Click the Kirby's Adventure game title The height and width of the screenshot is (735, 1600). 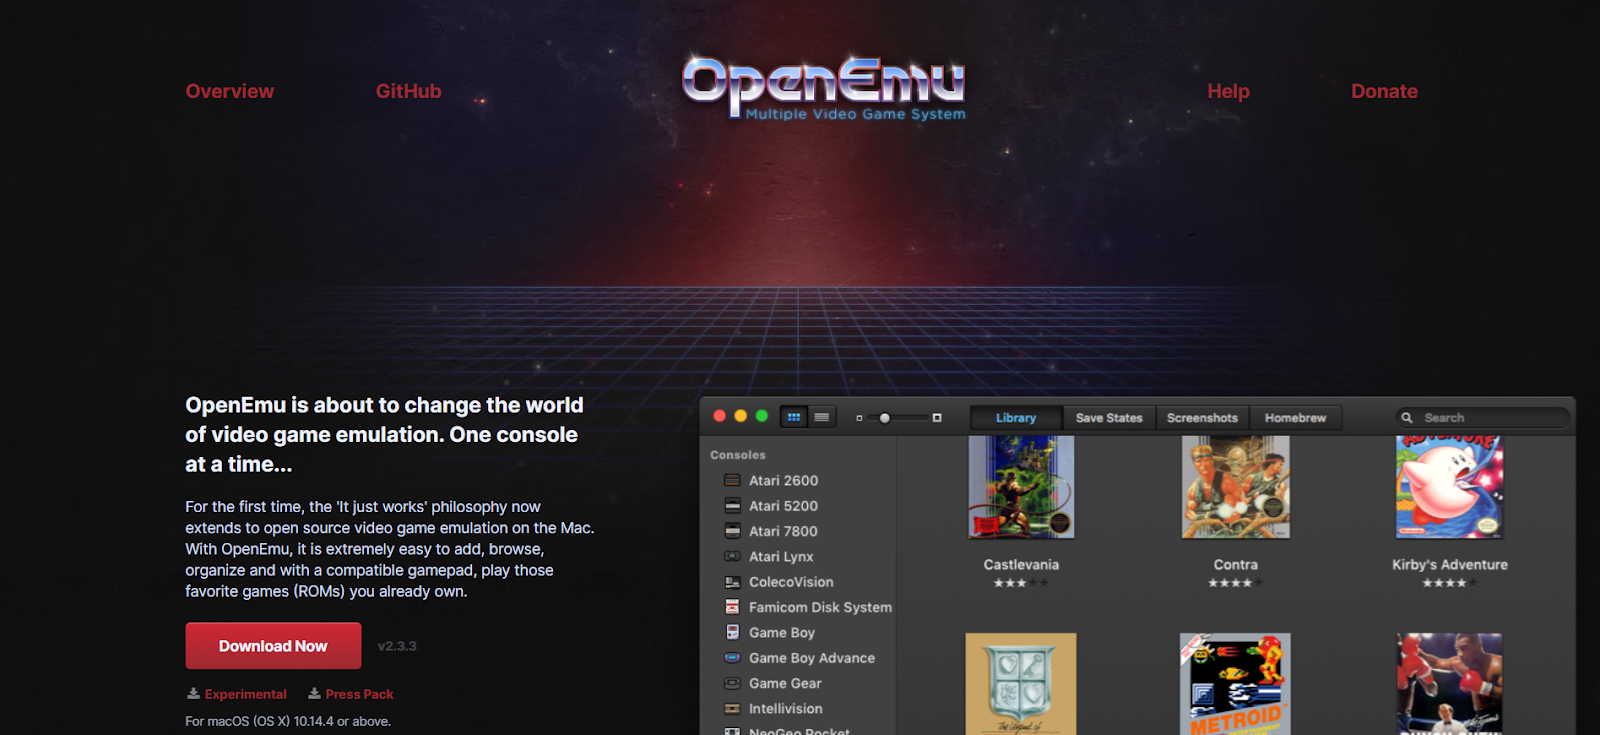[x=1450, y=565]
